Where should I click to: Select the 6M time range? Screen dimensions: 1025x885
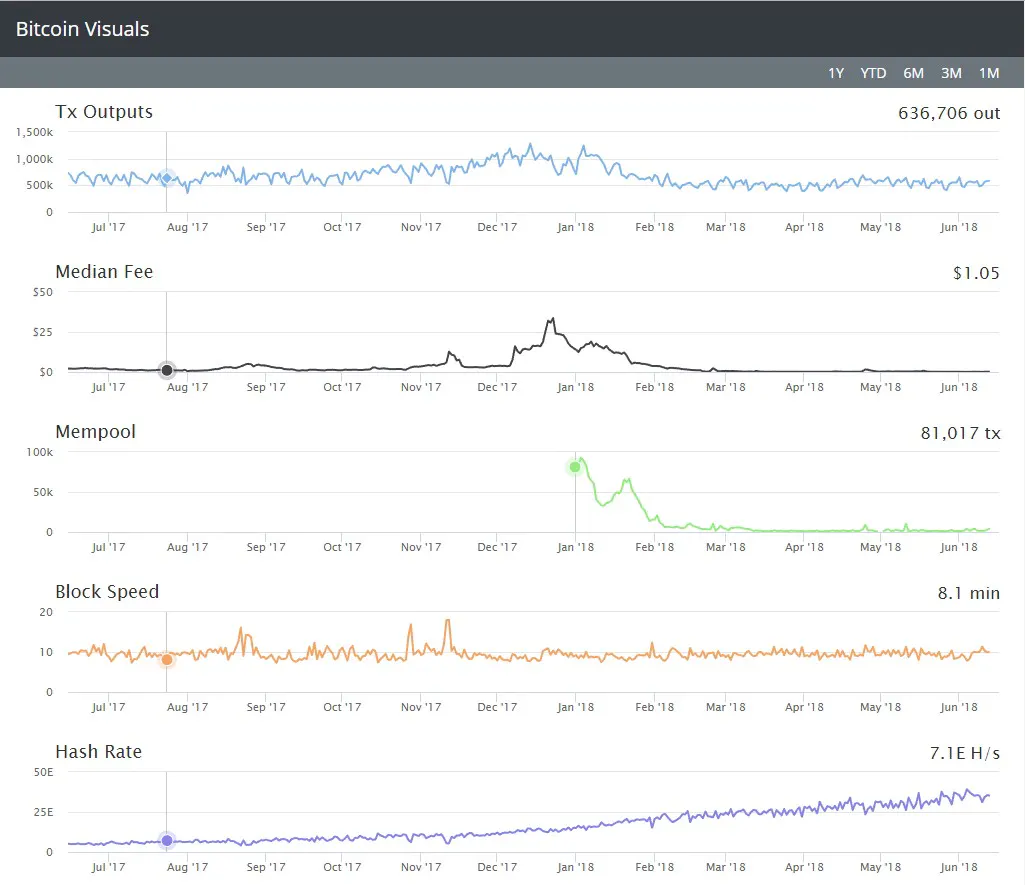[x=913, y=73]
